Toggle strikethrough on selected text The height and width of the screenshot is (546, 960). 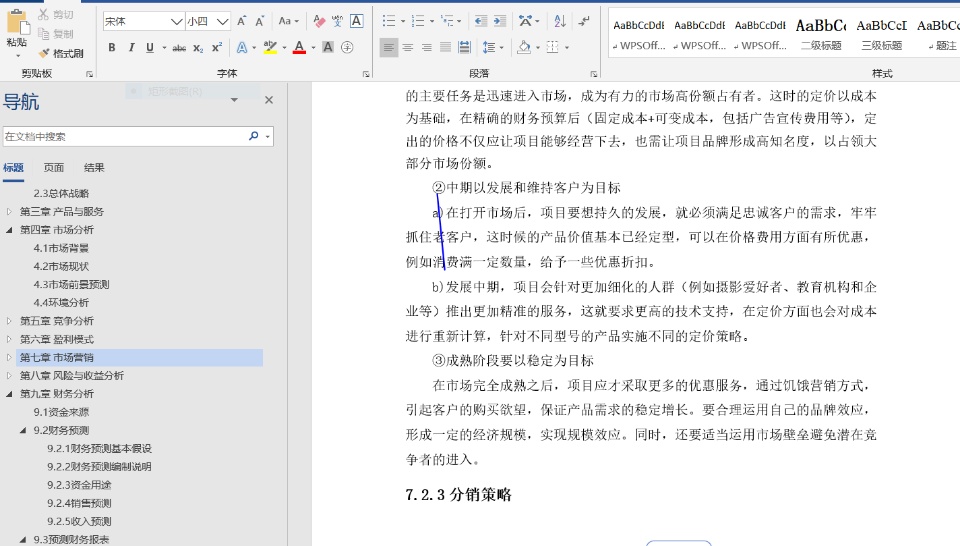[179, 47]
